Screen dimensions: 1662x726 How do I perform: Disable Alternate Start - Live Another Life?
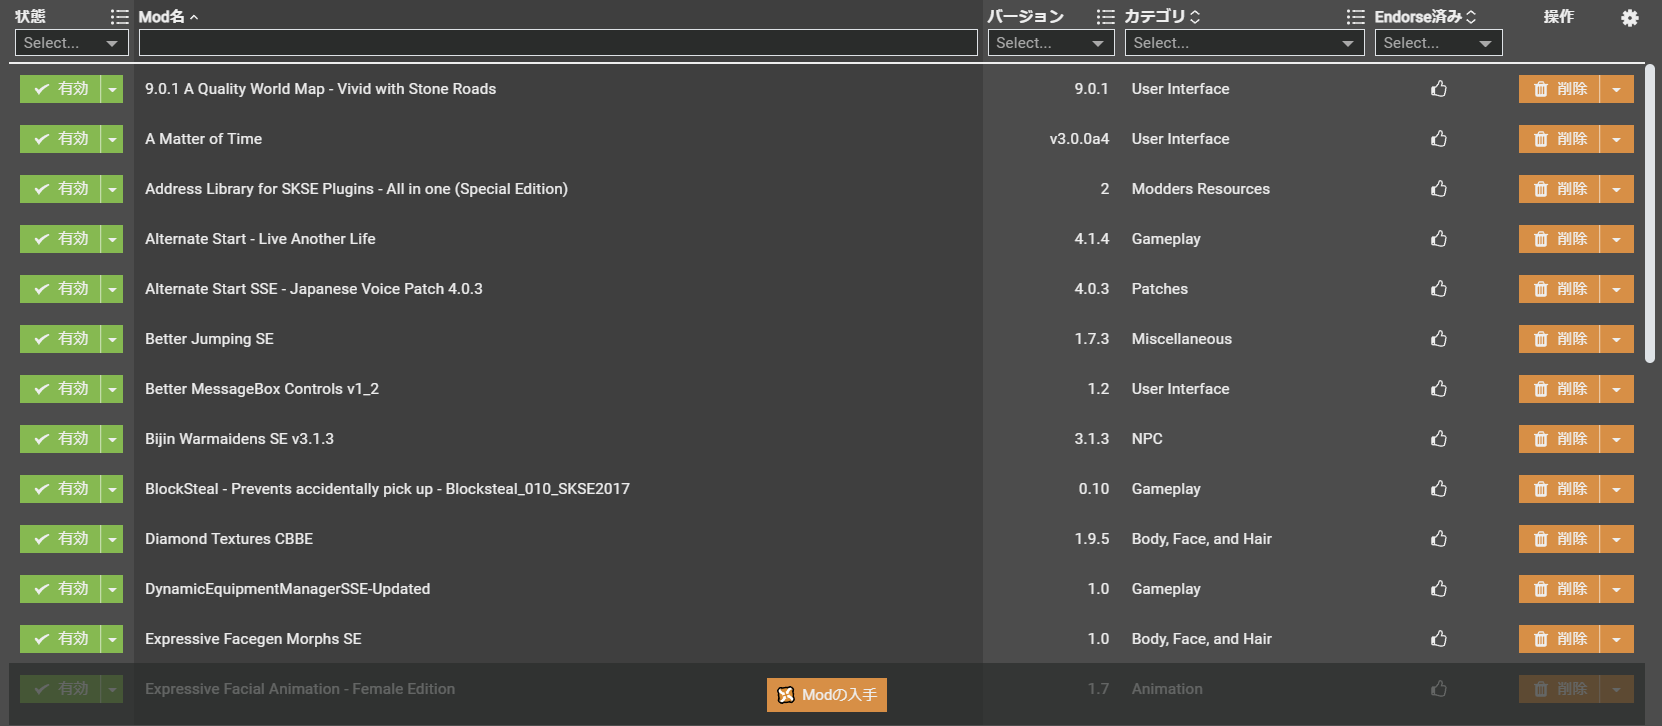tap(60, 239)
